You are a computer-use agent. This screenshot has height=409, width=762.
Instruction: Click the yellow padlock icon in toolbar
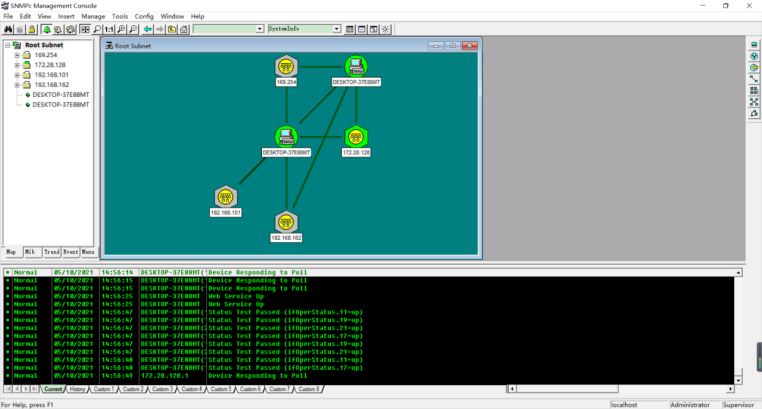(32, 29)
